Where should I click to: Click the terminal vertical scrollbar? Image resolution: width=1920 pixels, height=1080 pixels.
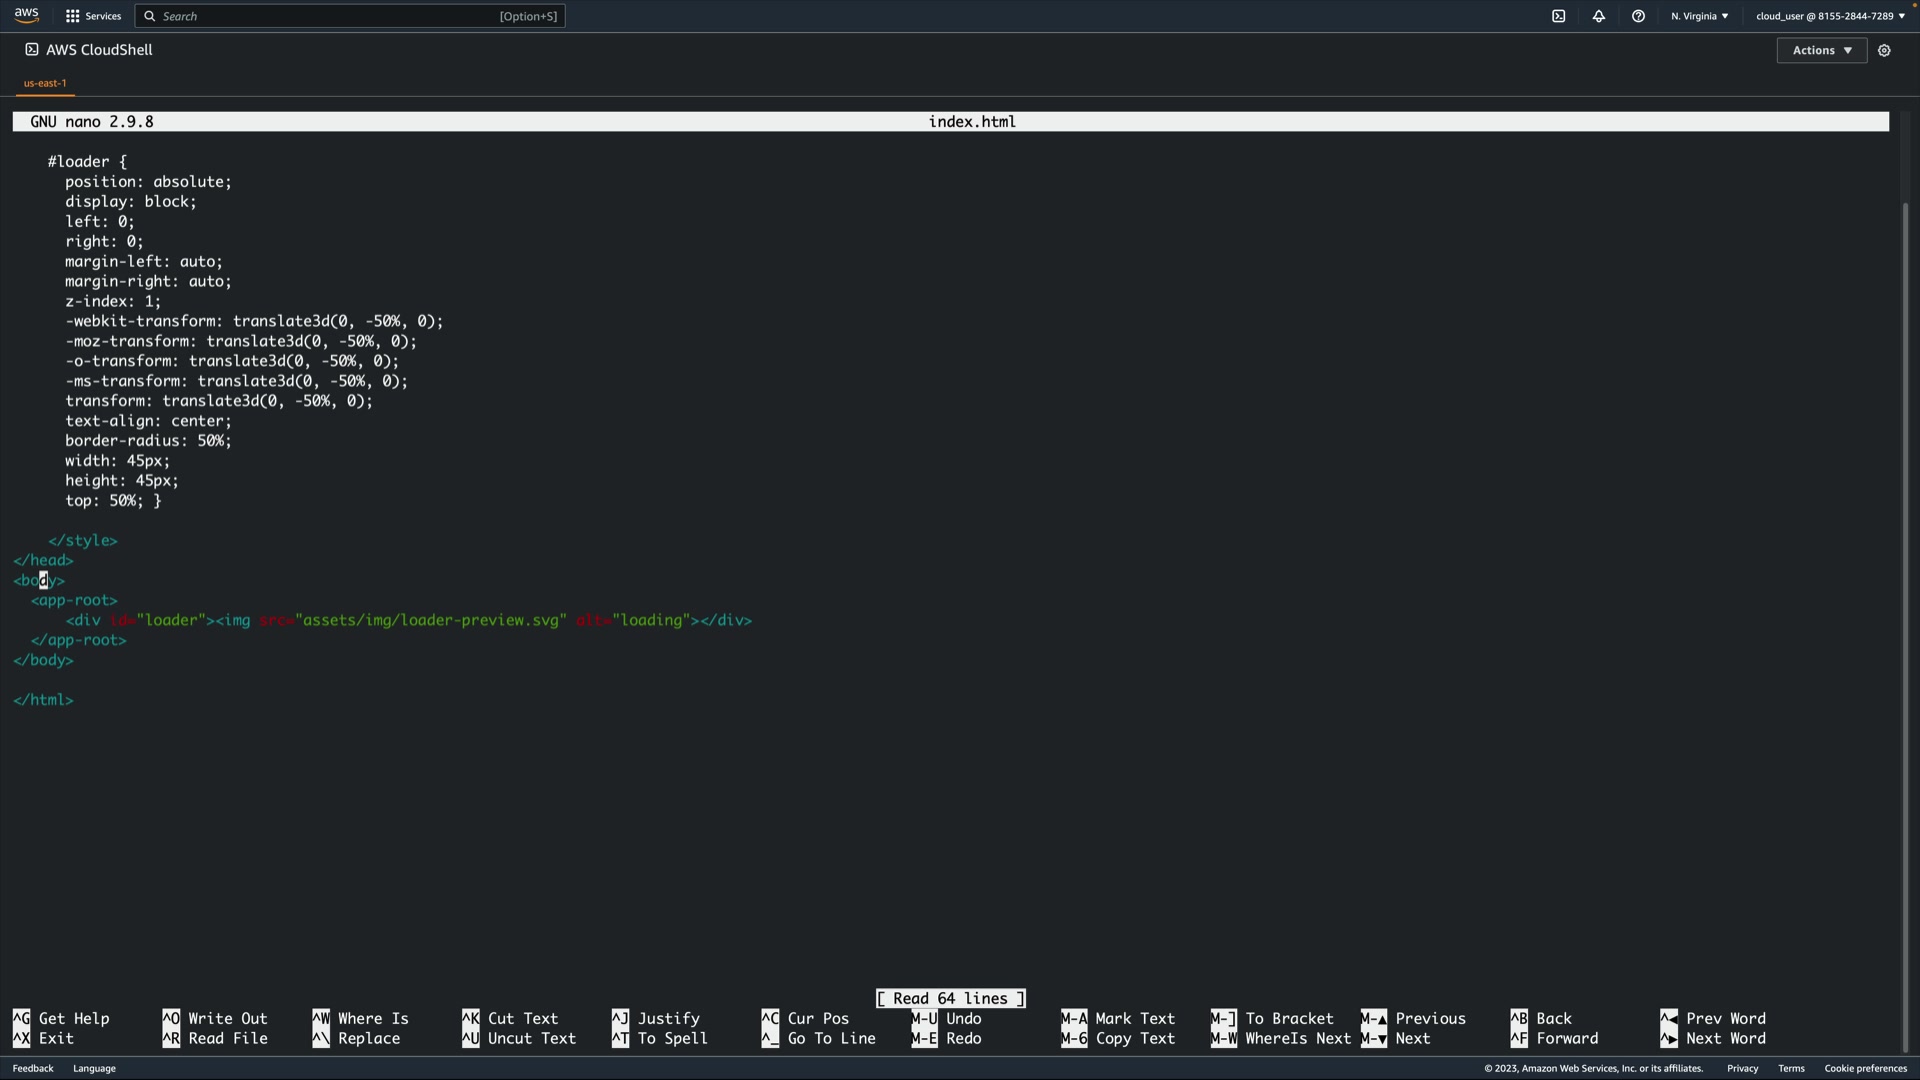tap(1905, 620)
